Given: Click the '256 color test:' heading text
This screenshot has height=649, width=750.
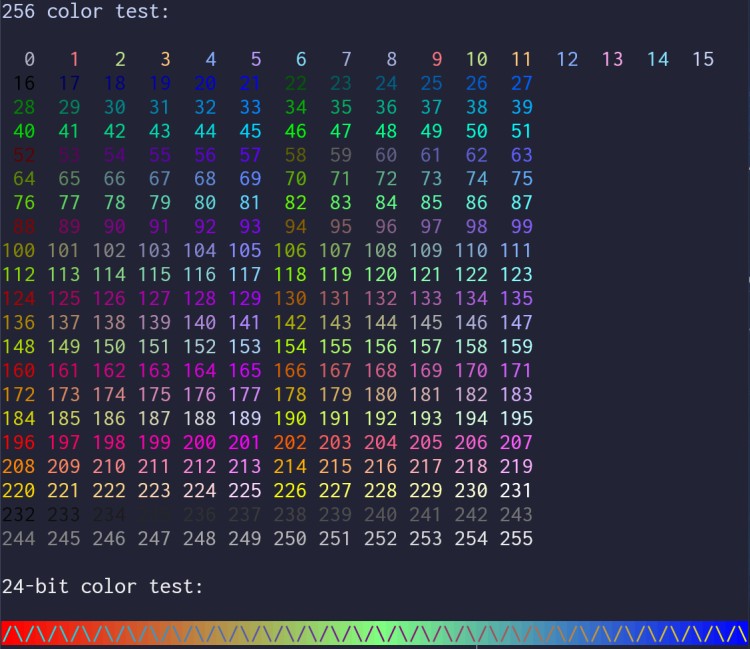Looking at the screenshot, I should pyautogui.click(x=86, y=11).
